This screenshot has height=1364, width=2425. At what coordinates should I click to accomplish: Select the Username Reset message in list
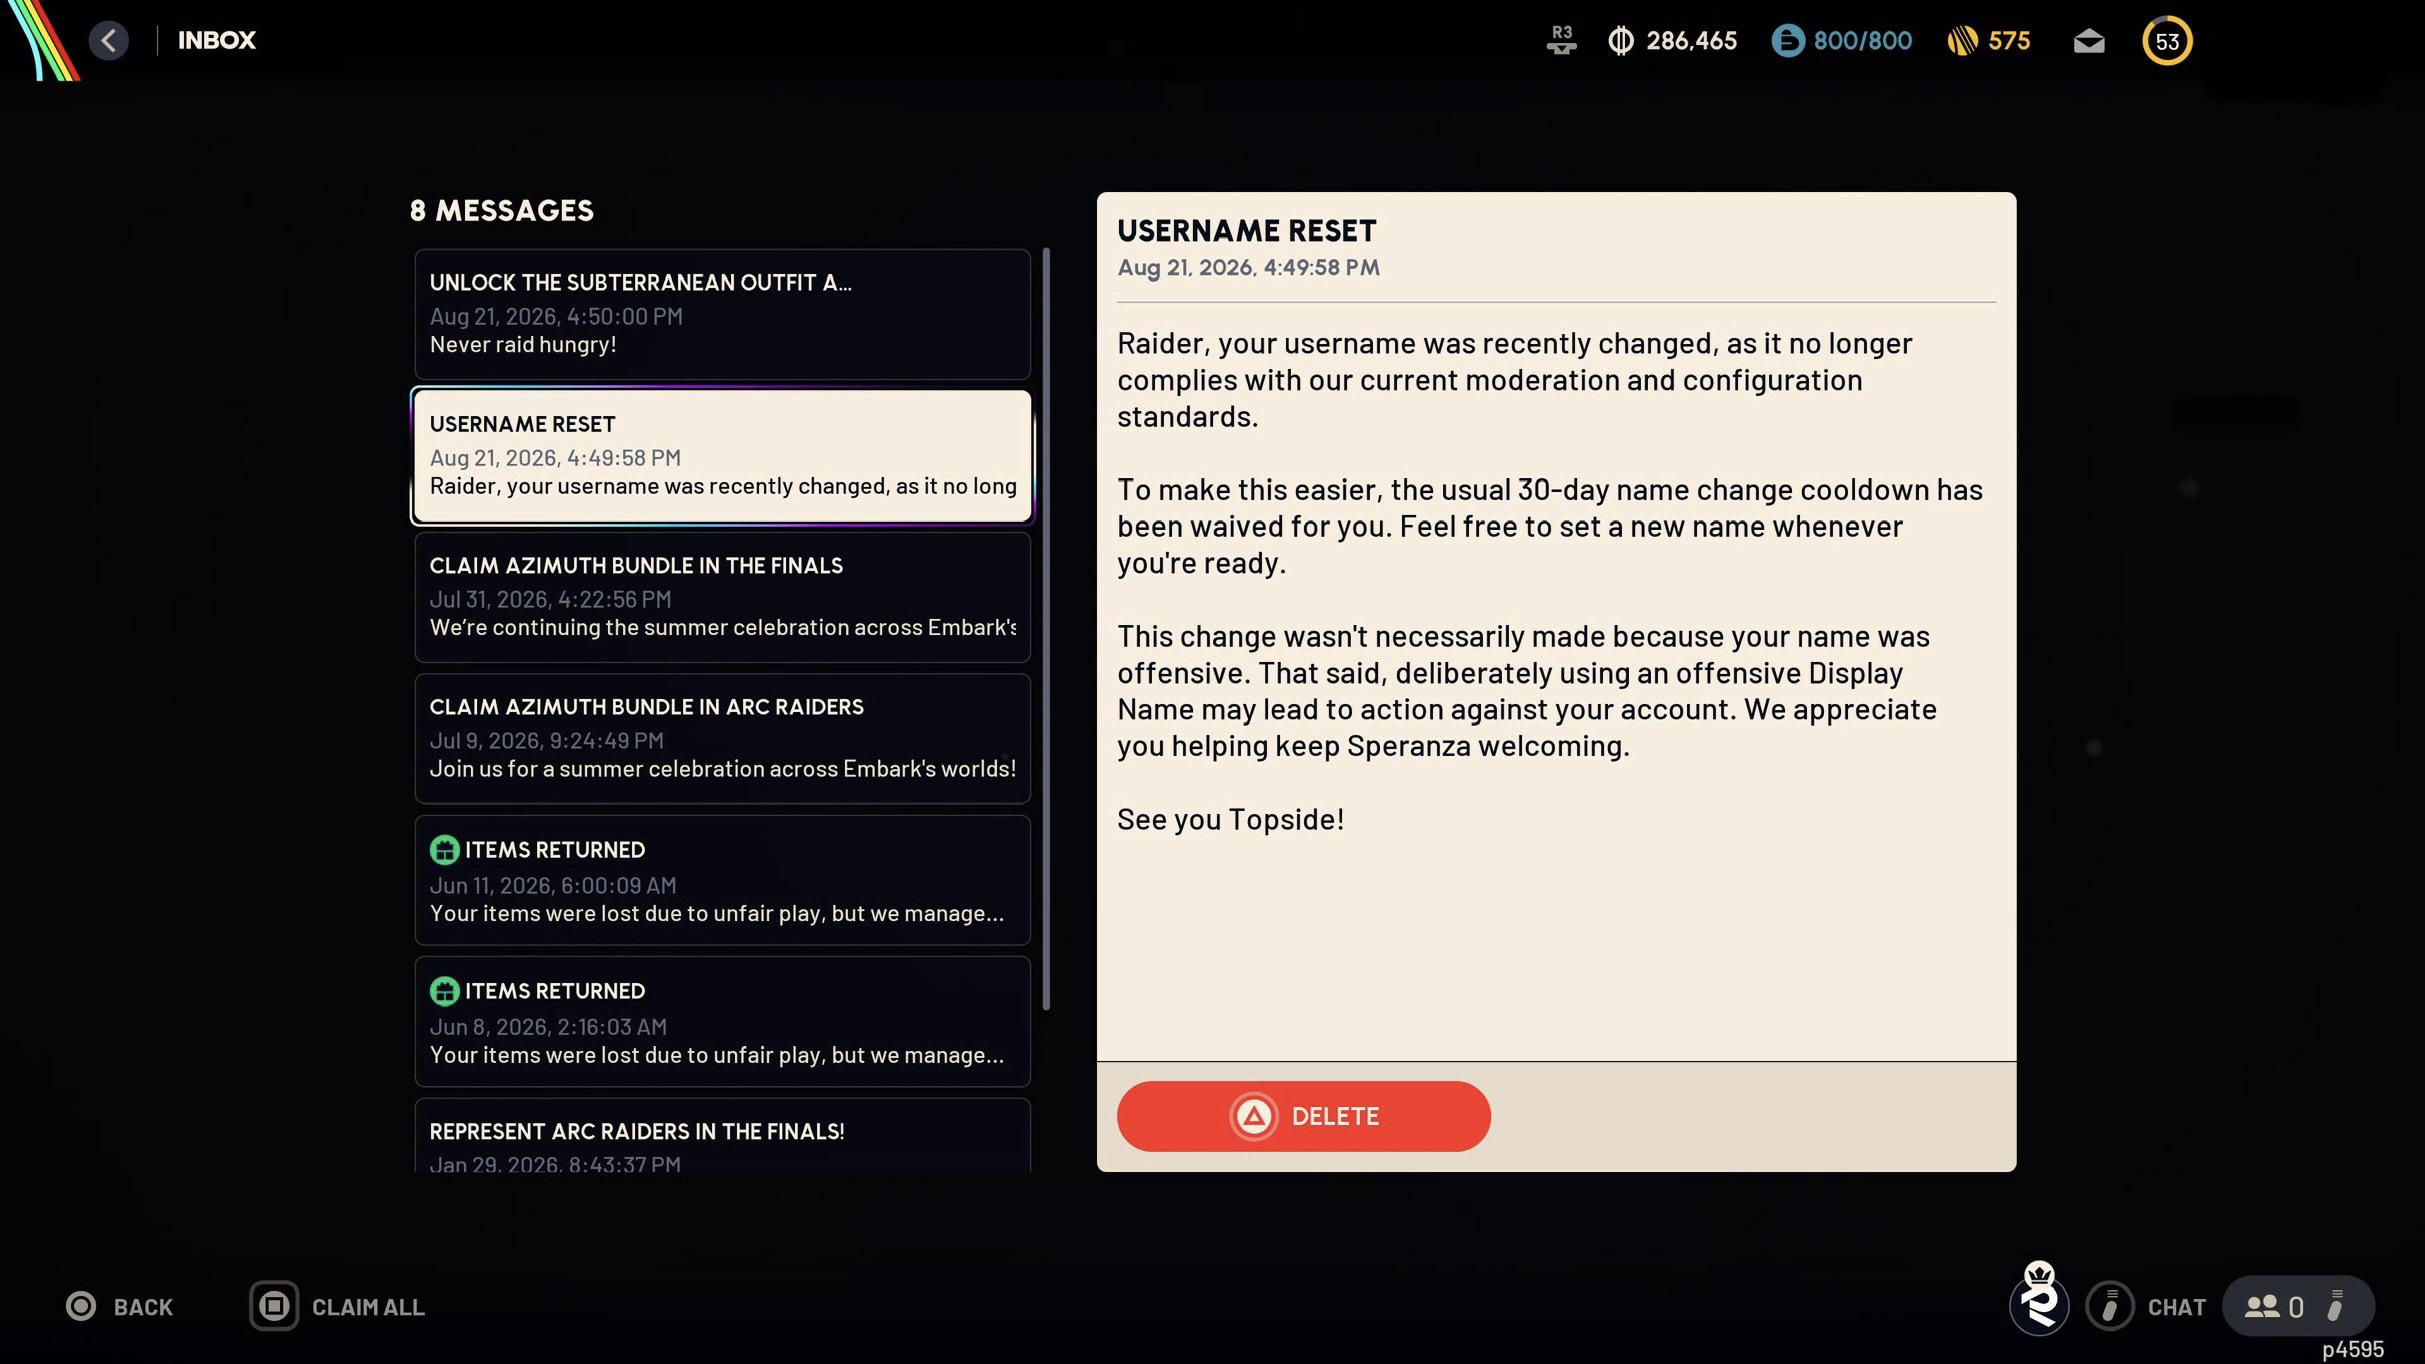(x=722, y=456)
